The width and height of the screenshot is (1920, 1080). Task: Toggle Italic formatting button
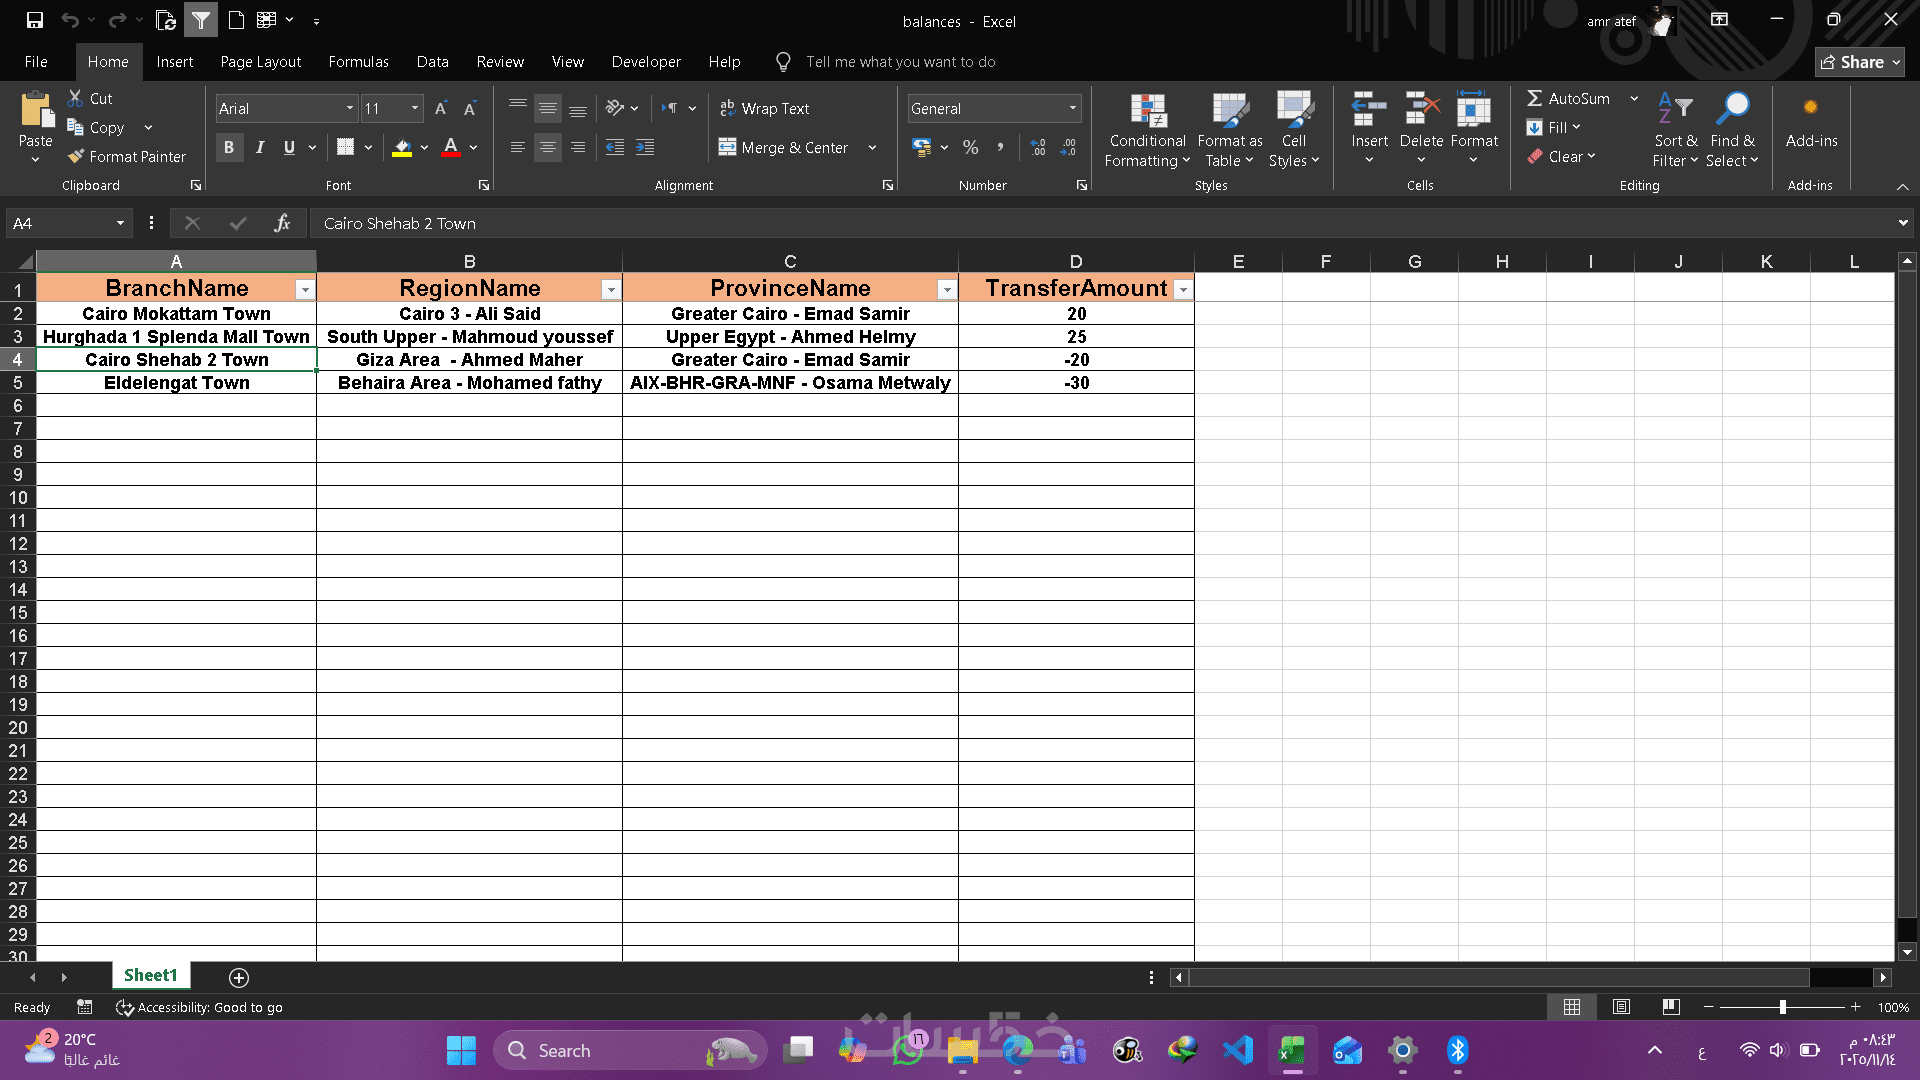coord(260,147)
